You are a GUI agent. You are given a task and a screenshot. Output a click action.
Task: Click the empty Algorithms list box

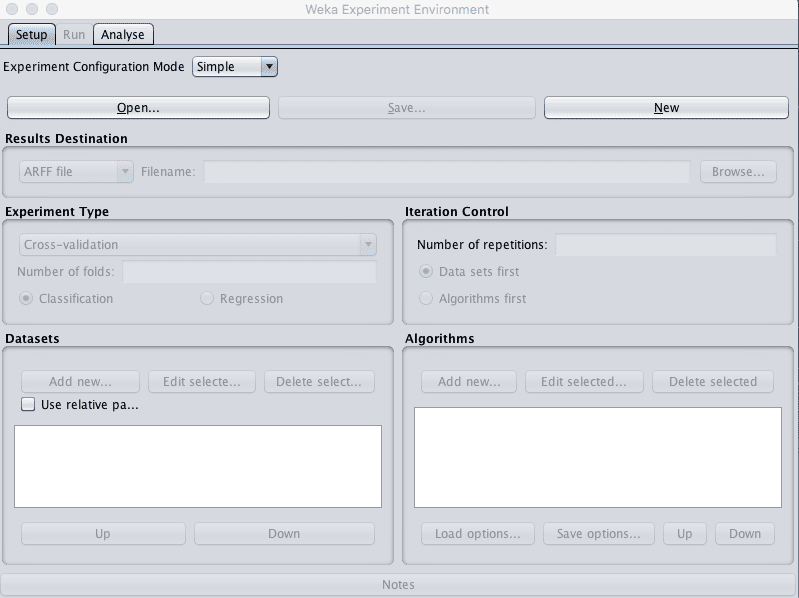coord(598,457)
